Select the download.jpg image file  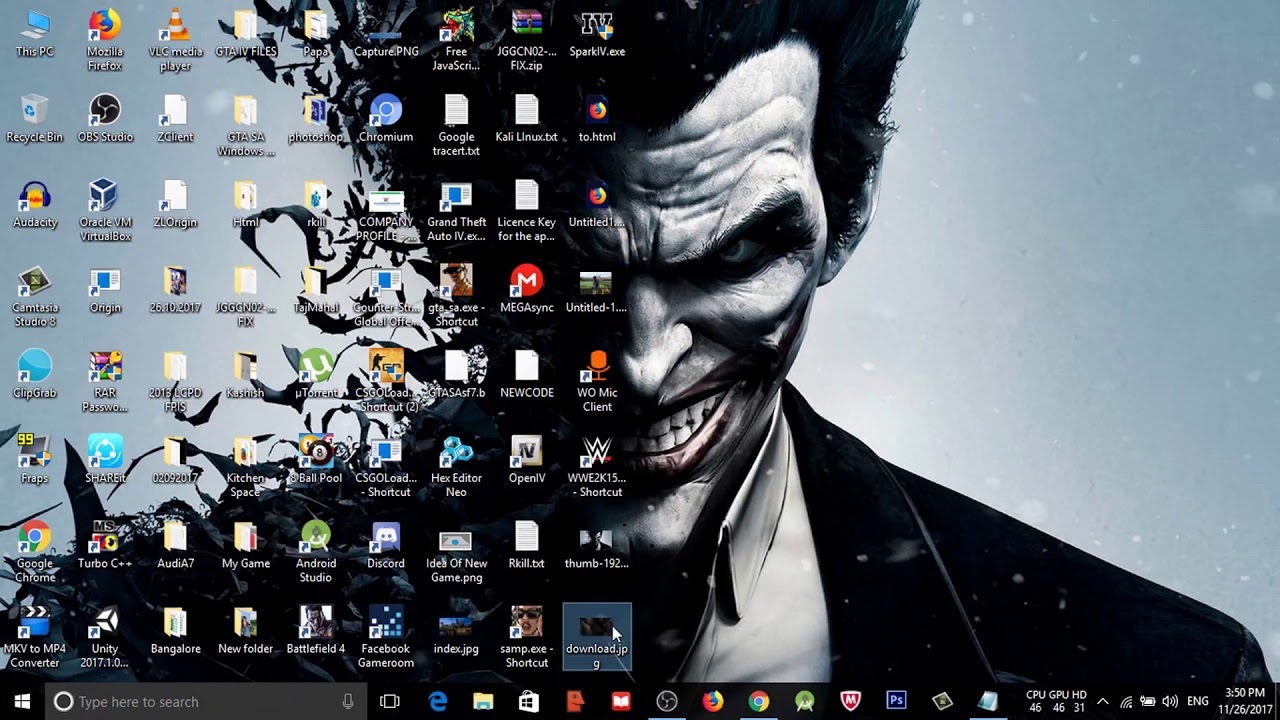coord(597,637)
